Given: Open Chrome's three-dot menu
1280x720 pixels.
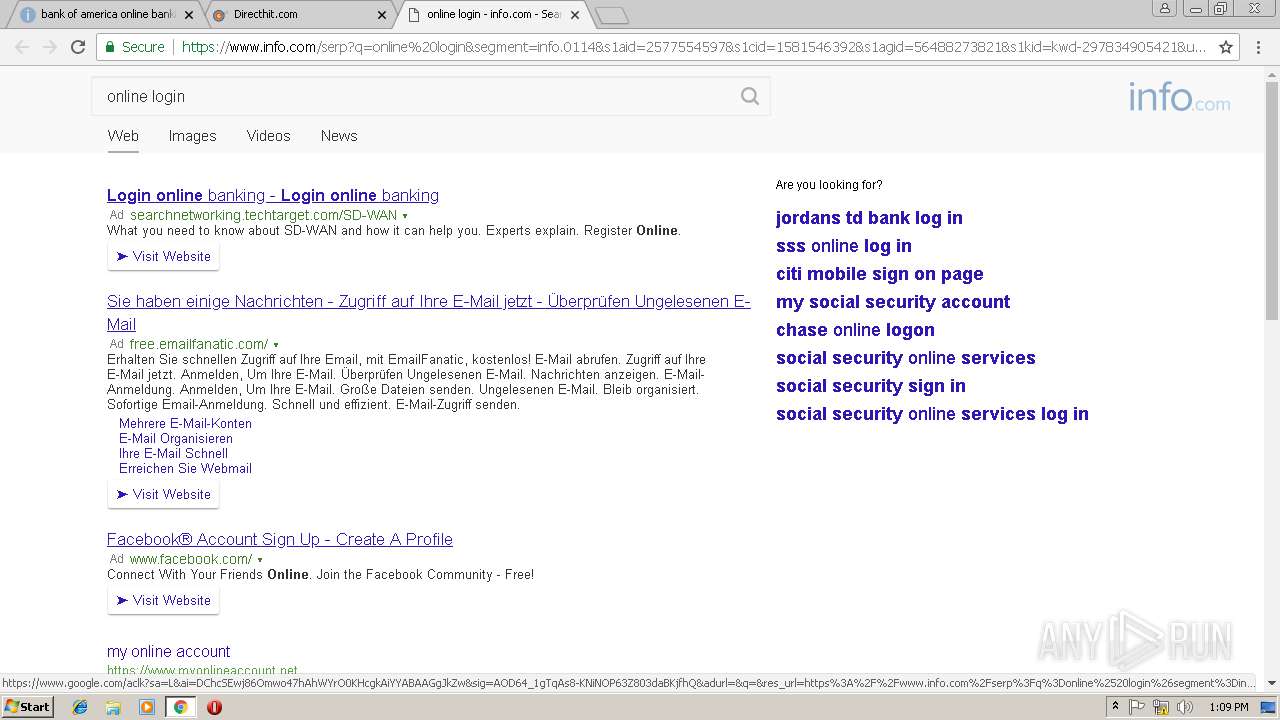Looking at the screenshot, I should pyautogui.click(x=1260, y=47).
